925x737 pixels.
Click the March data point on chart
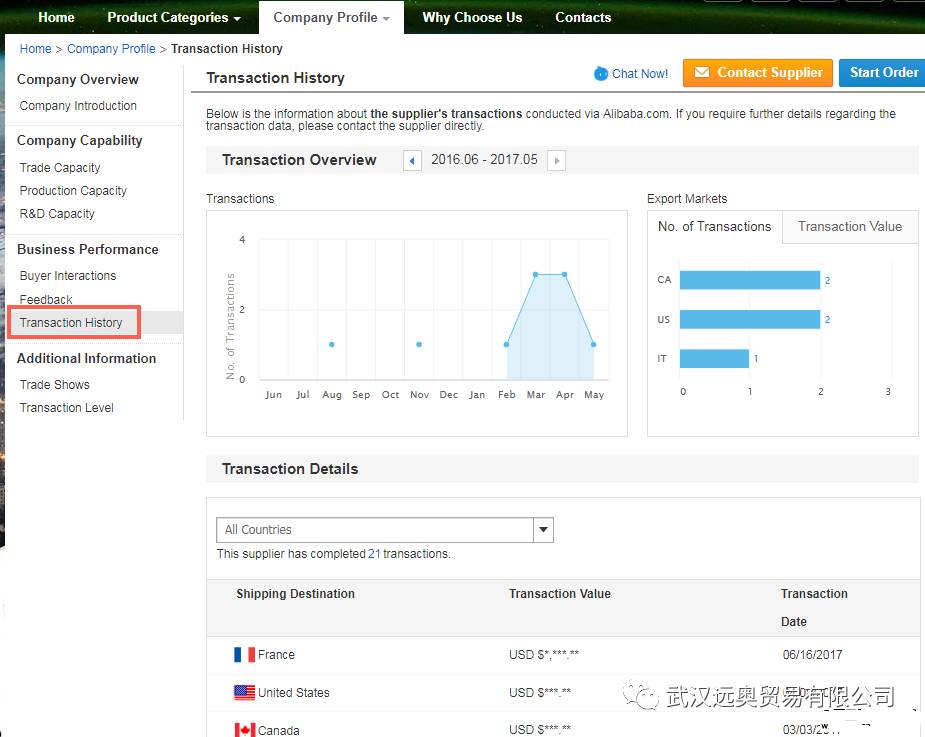(x=535, y=274)
